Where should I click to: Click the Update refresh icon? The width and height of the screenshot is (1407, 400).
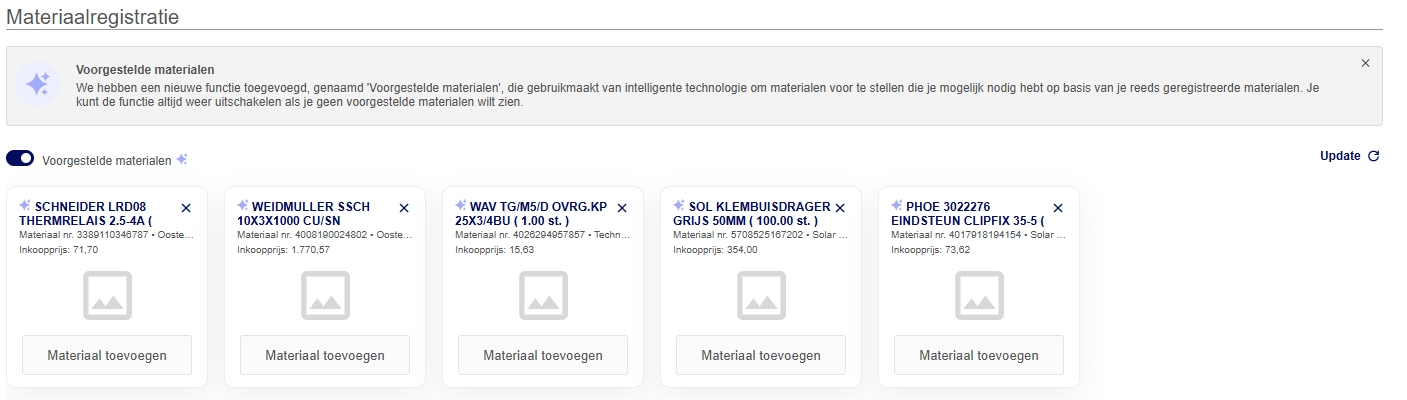coord(1373,156)
